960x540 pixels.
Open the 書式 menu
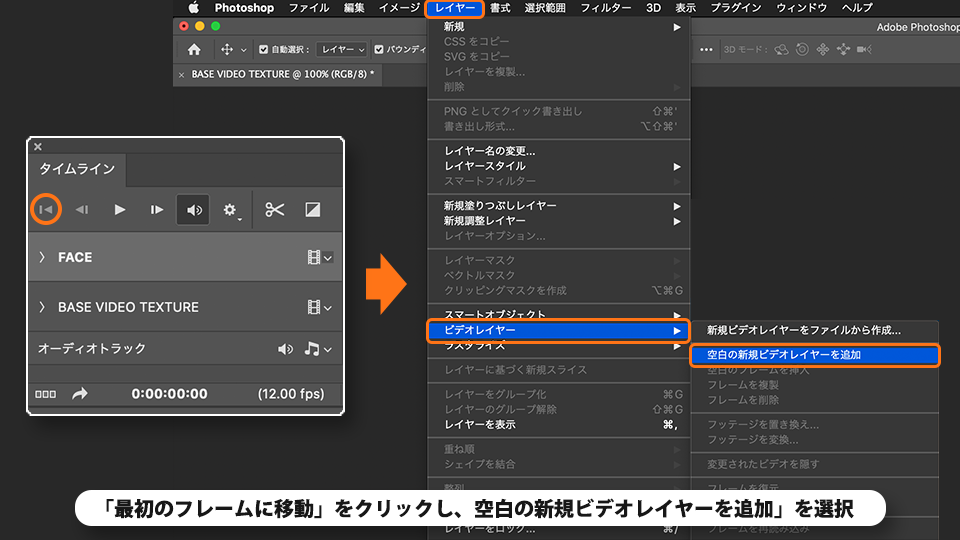coord(500,8)
